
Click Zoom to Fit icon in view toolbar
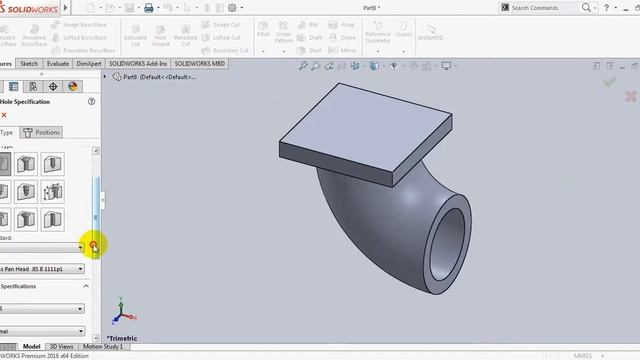tap(303, 66)
